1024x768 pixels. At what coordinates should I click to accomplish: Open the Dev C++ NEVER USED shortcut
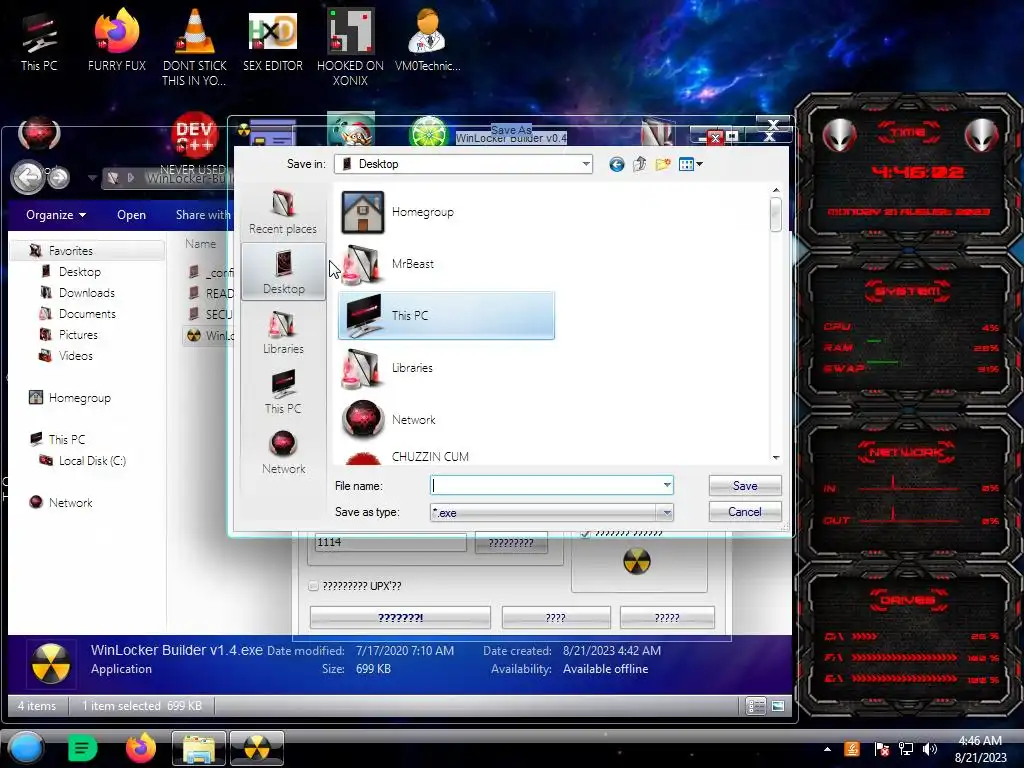[194, 144]
